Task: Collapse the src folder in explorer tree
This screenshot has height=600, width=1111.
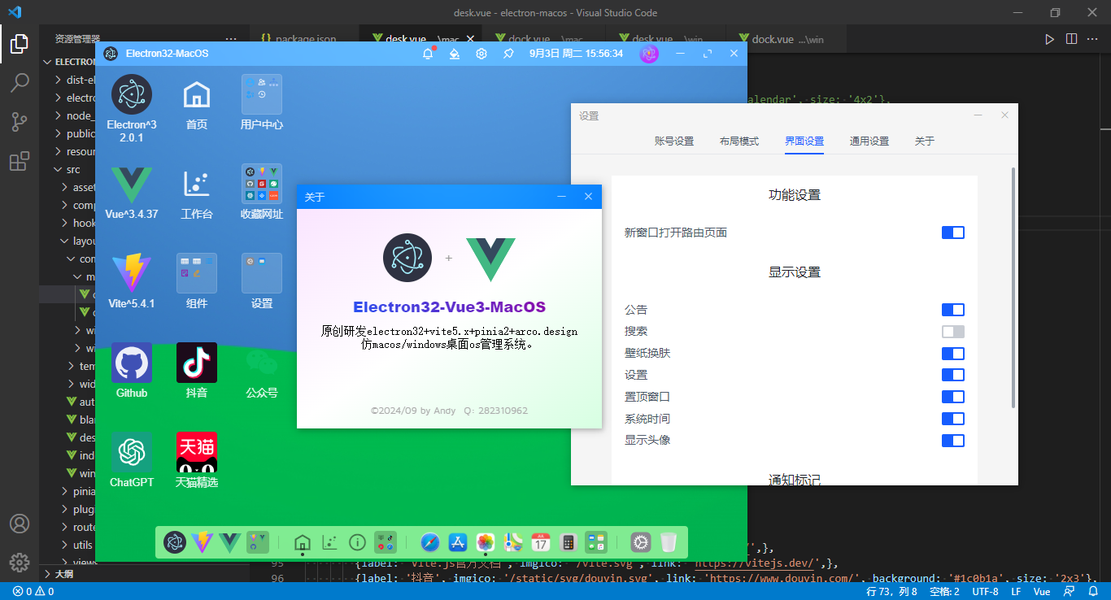Action: (x=67, y=169)
